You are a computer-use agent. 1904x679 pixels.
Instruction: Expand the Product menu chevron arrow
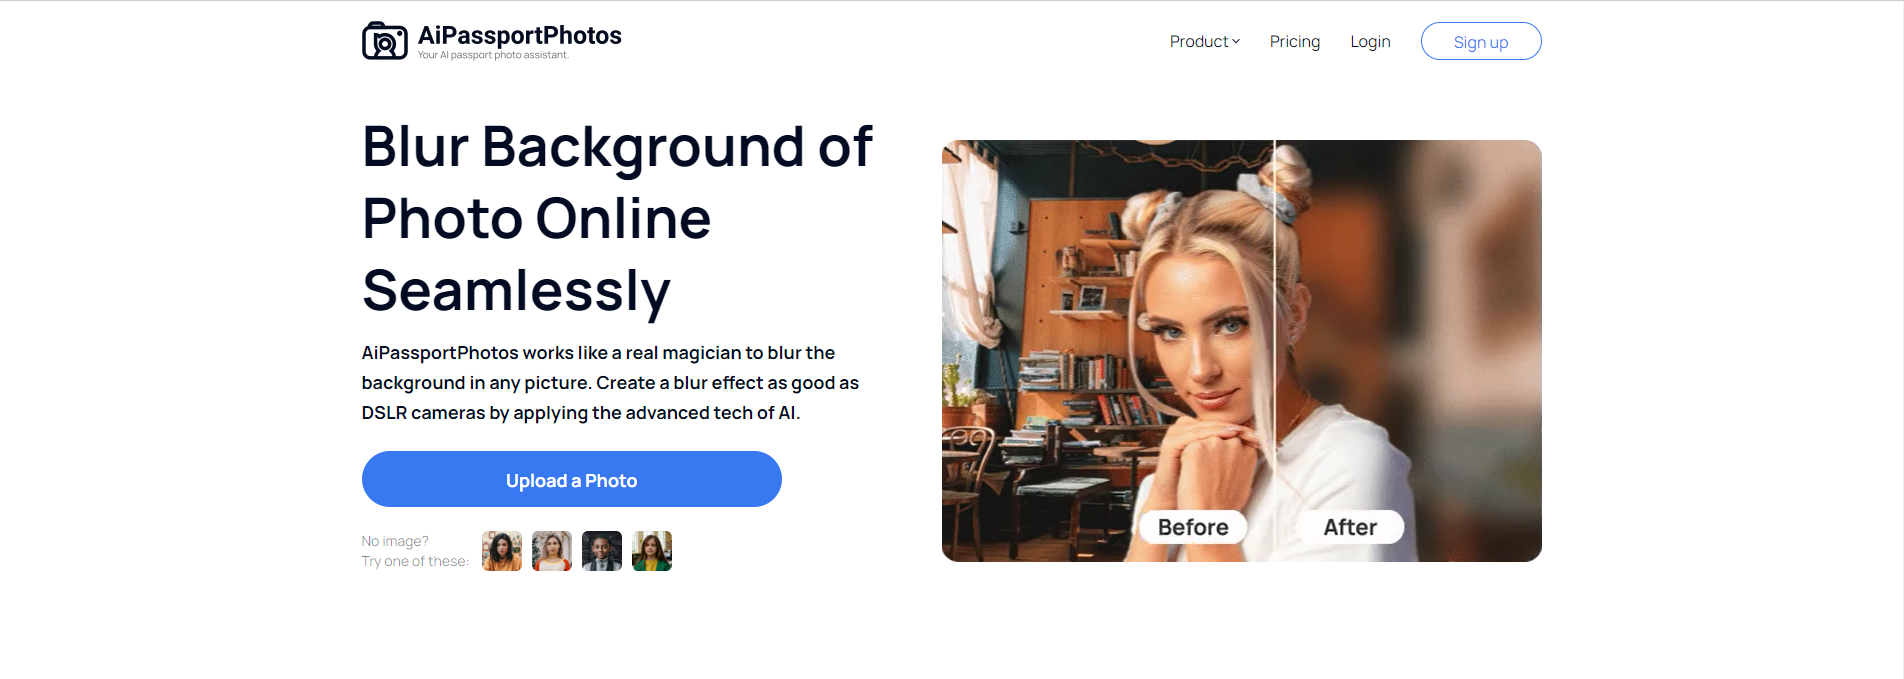(x=1236, y=41)
